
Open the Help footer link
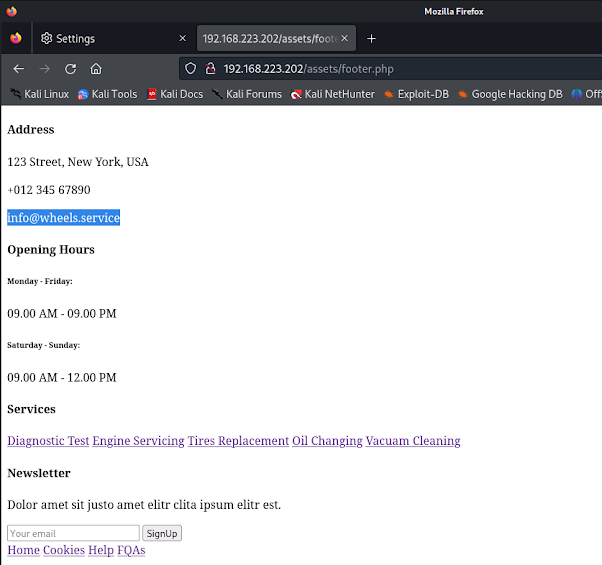click(x=101, y=550)
